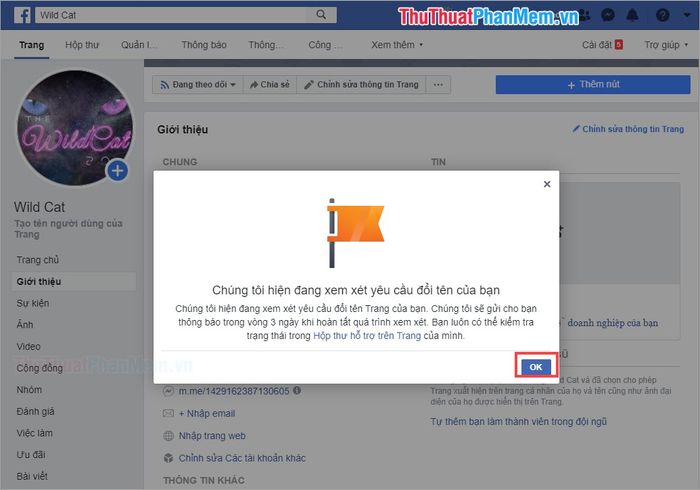Expand the Đang theo dõi dropdown
700x490 pixels.
[198, 84]
